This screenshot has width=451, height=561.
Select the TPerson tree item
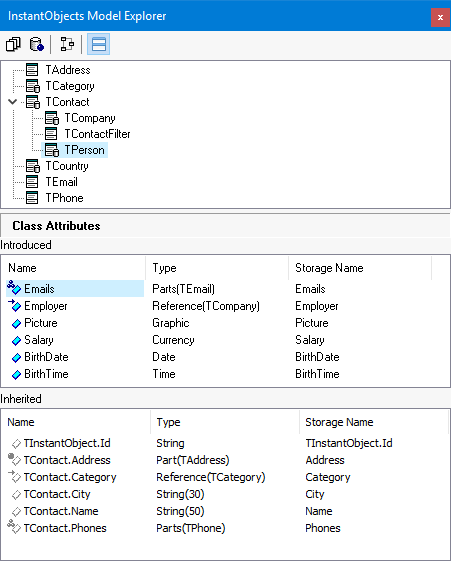point(84,150)
